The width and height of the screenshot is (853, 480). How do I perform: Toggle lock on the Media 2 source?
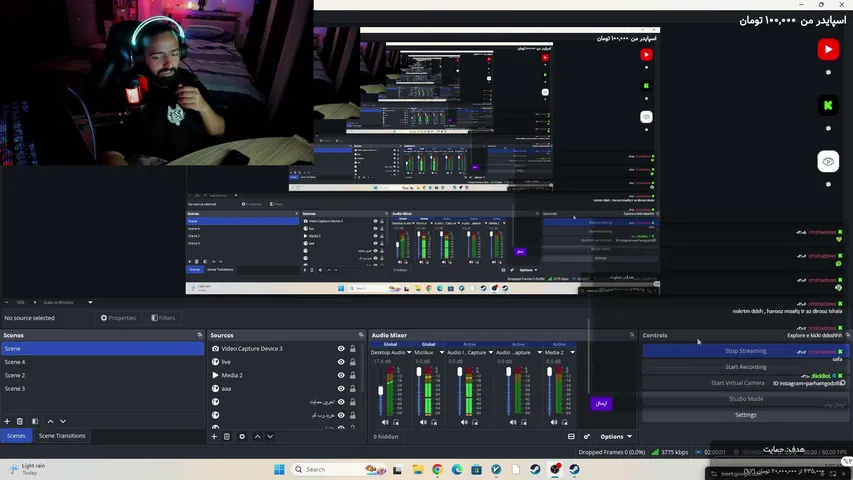(x=353, y=375)
